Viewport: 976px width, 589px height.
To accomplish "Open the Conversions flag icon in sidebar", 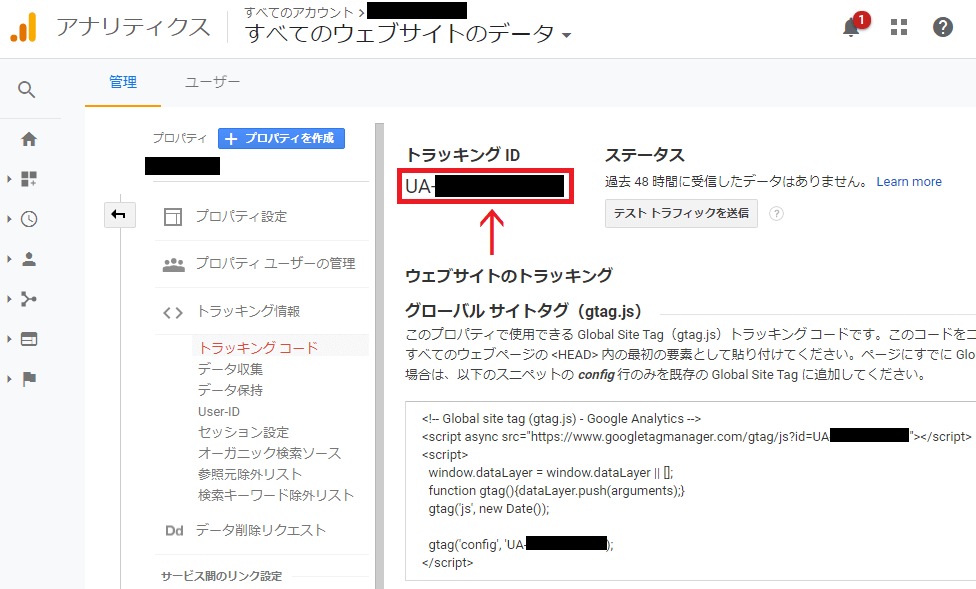I will coord(29,379).
